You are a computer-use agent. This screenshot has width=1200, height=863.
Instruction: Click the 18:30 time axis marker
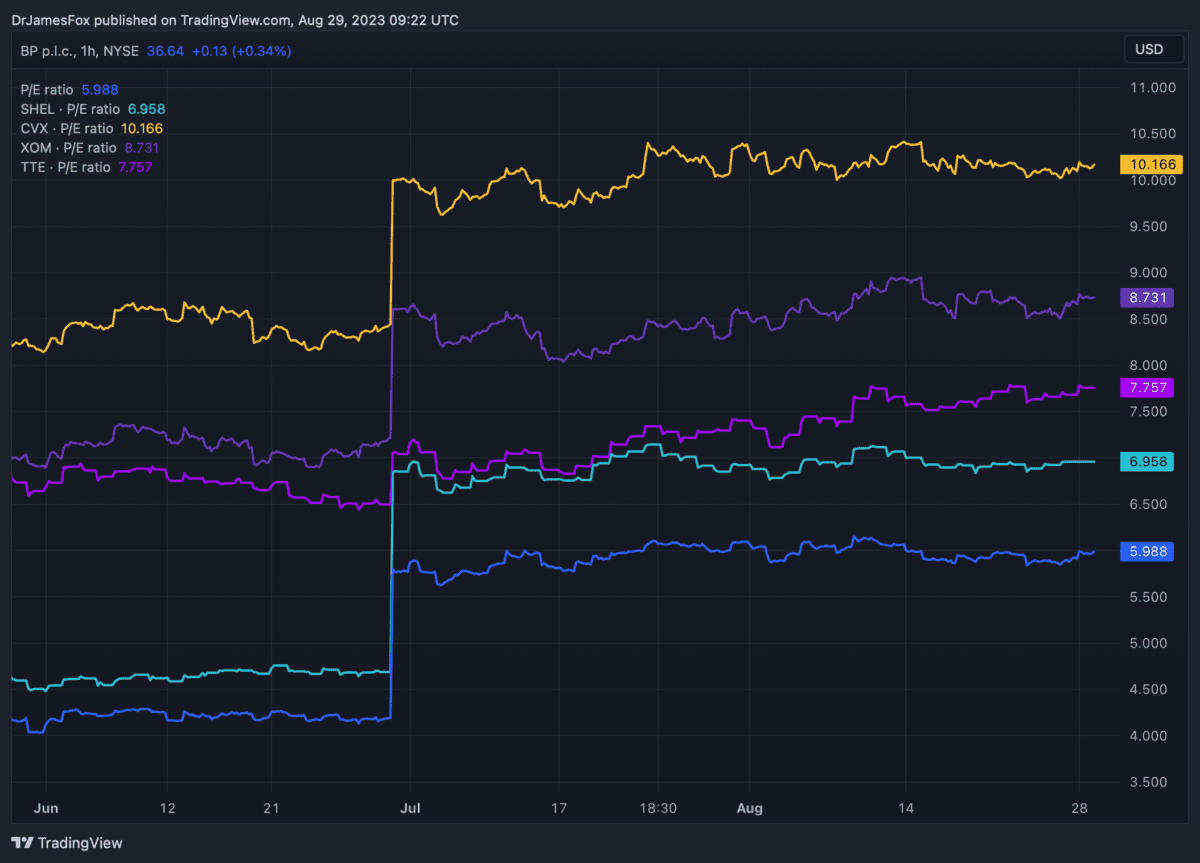658,807
